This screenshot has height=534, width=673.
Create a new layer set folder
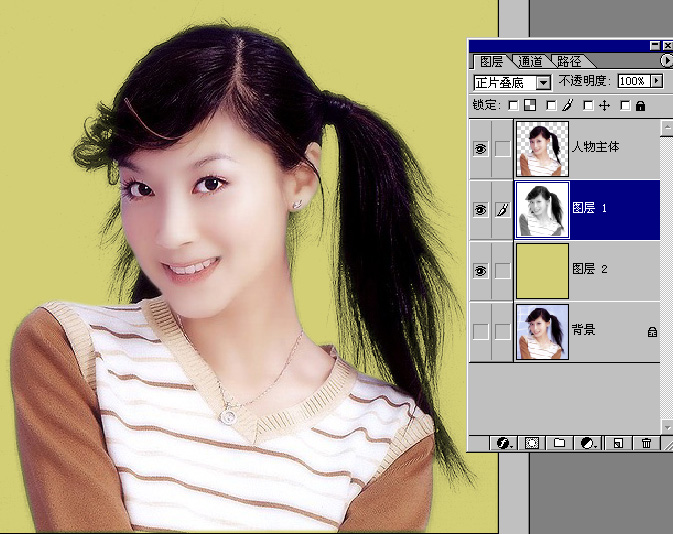(x=559, y=443)
